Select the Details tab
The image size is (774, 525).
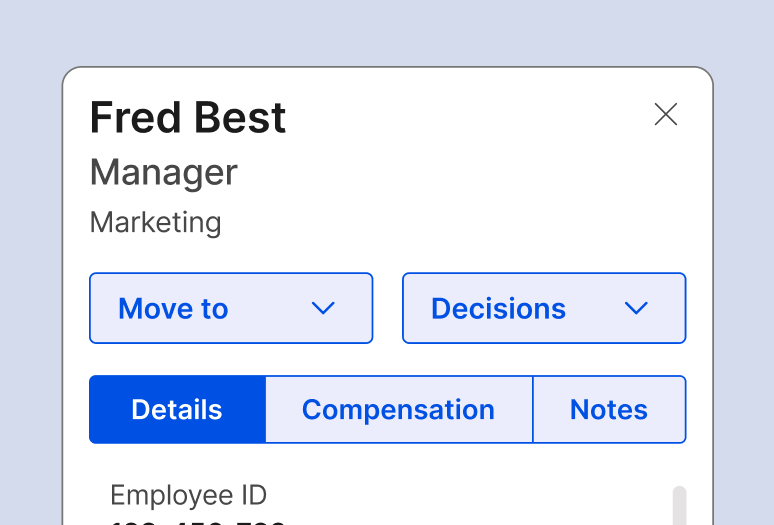pyautogui.click(x=177, y=410)
